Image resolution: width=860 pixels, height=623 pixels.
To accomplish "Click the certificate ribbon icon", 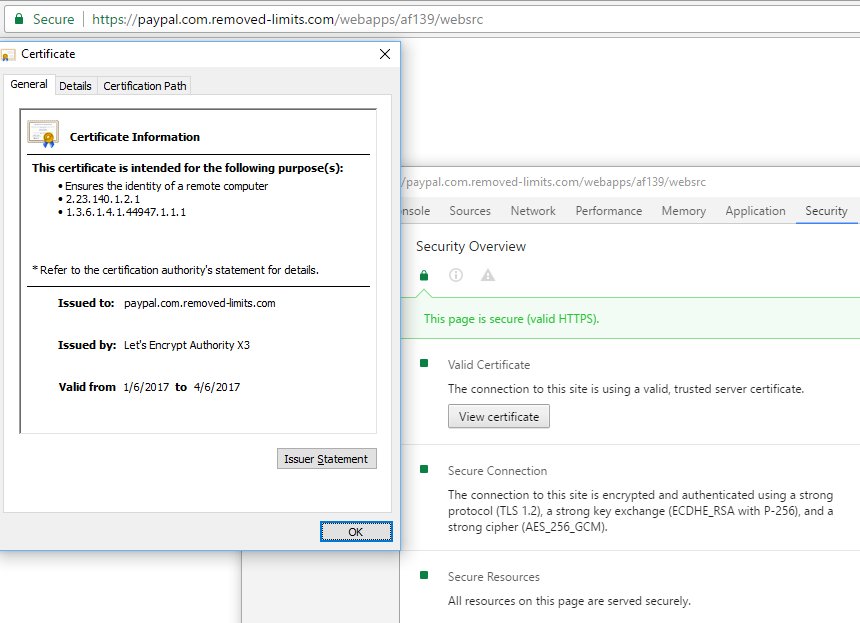I will [43, 134].
